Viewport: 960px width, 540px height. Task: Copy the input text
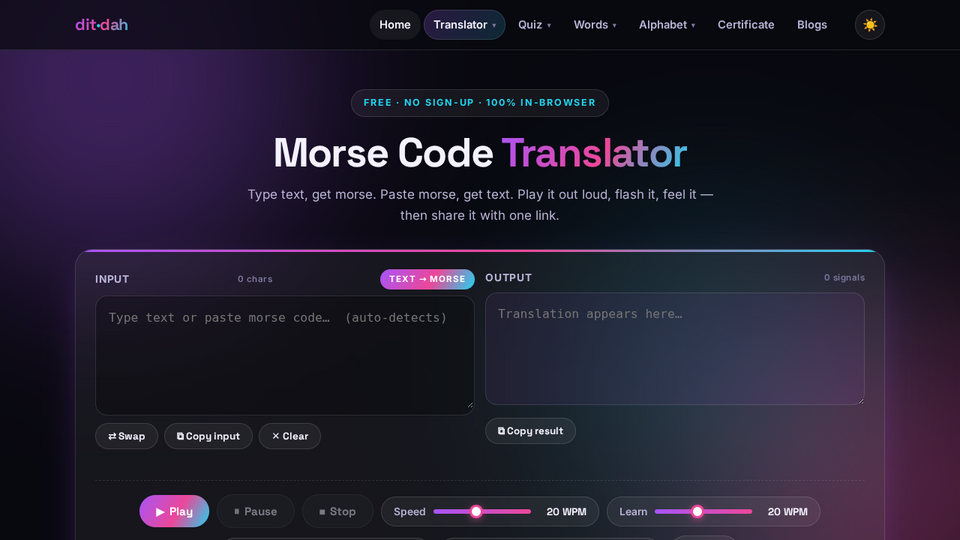click(x=208, y=436)
